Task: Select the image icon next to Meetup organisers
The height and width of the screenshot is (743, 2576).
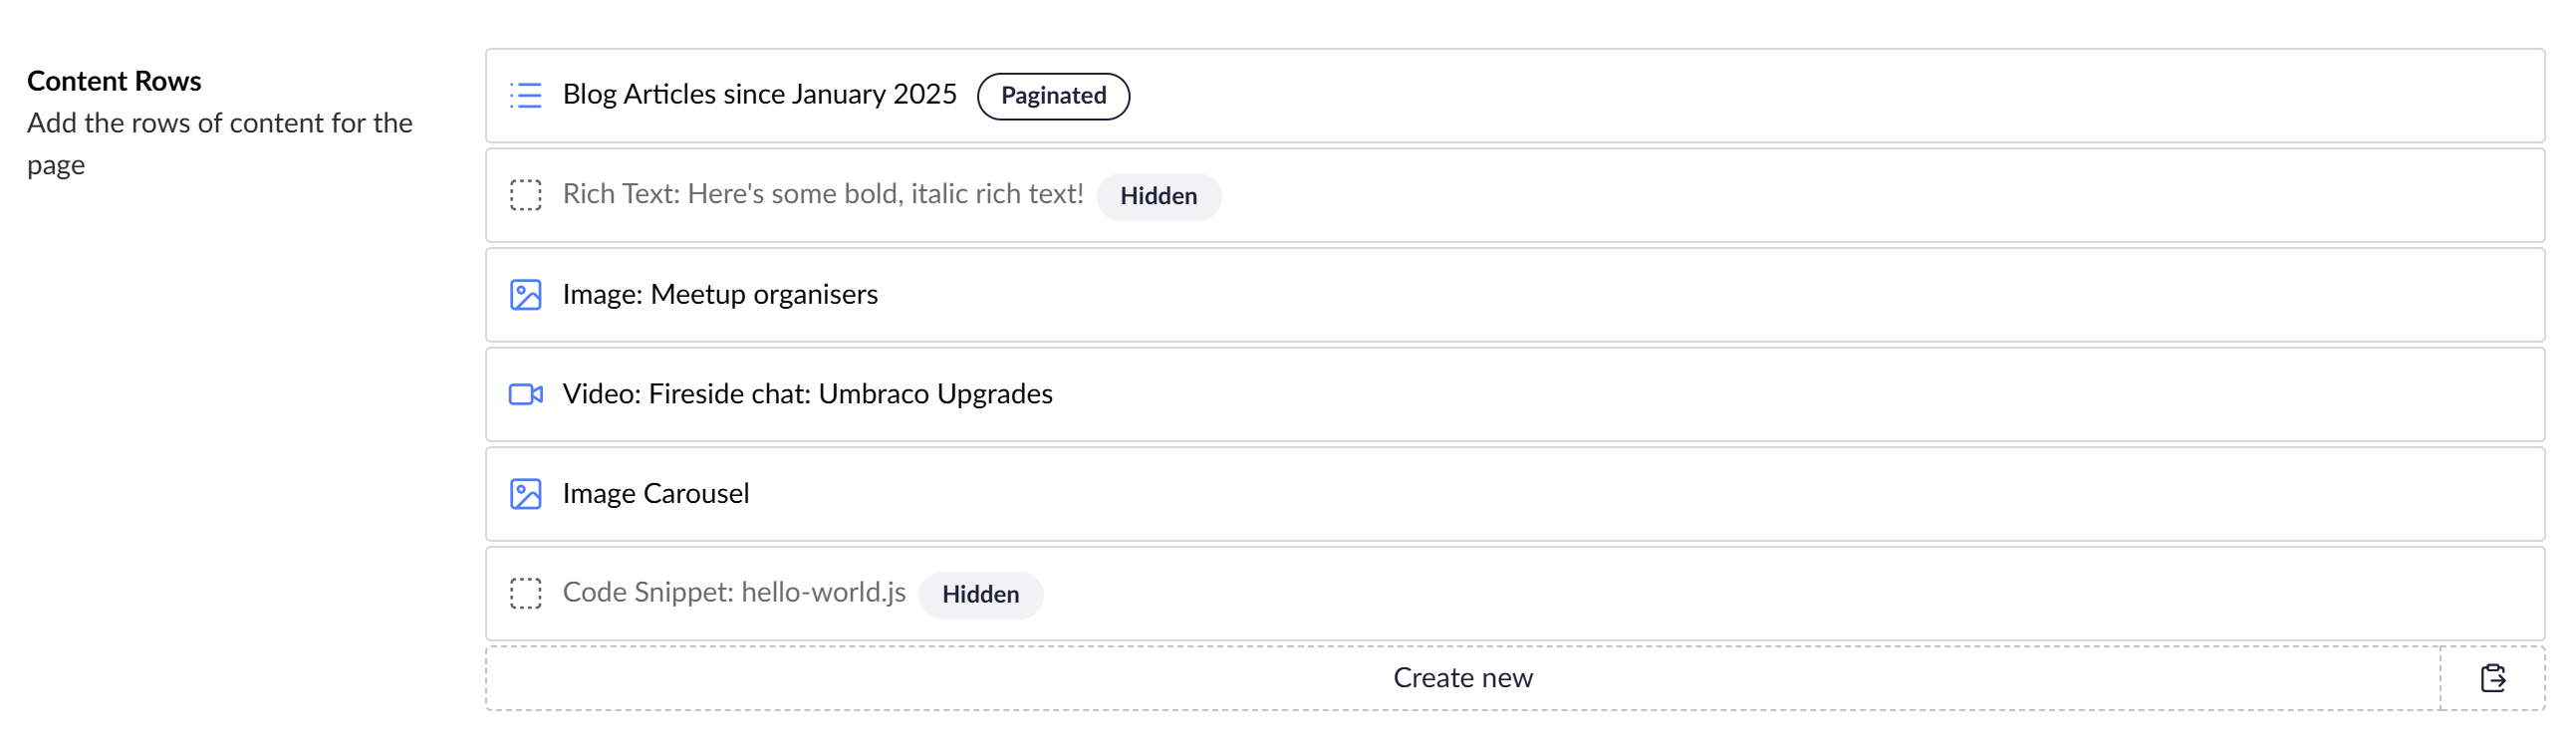Action: (524, 294)
